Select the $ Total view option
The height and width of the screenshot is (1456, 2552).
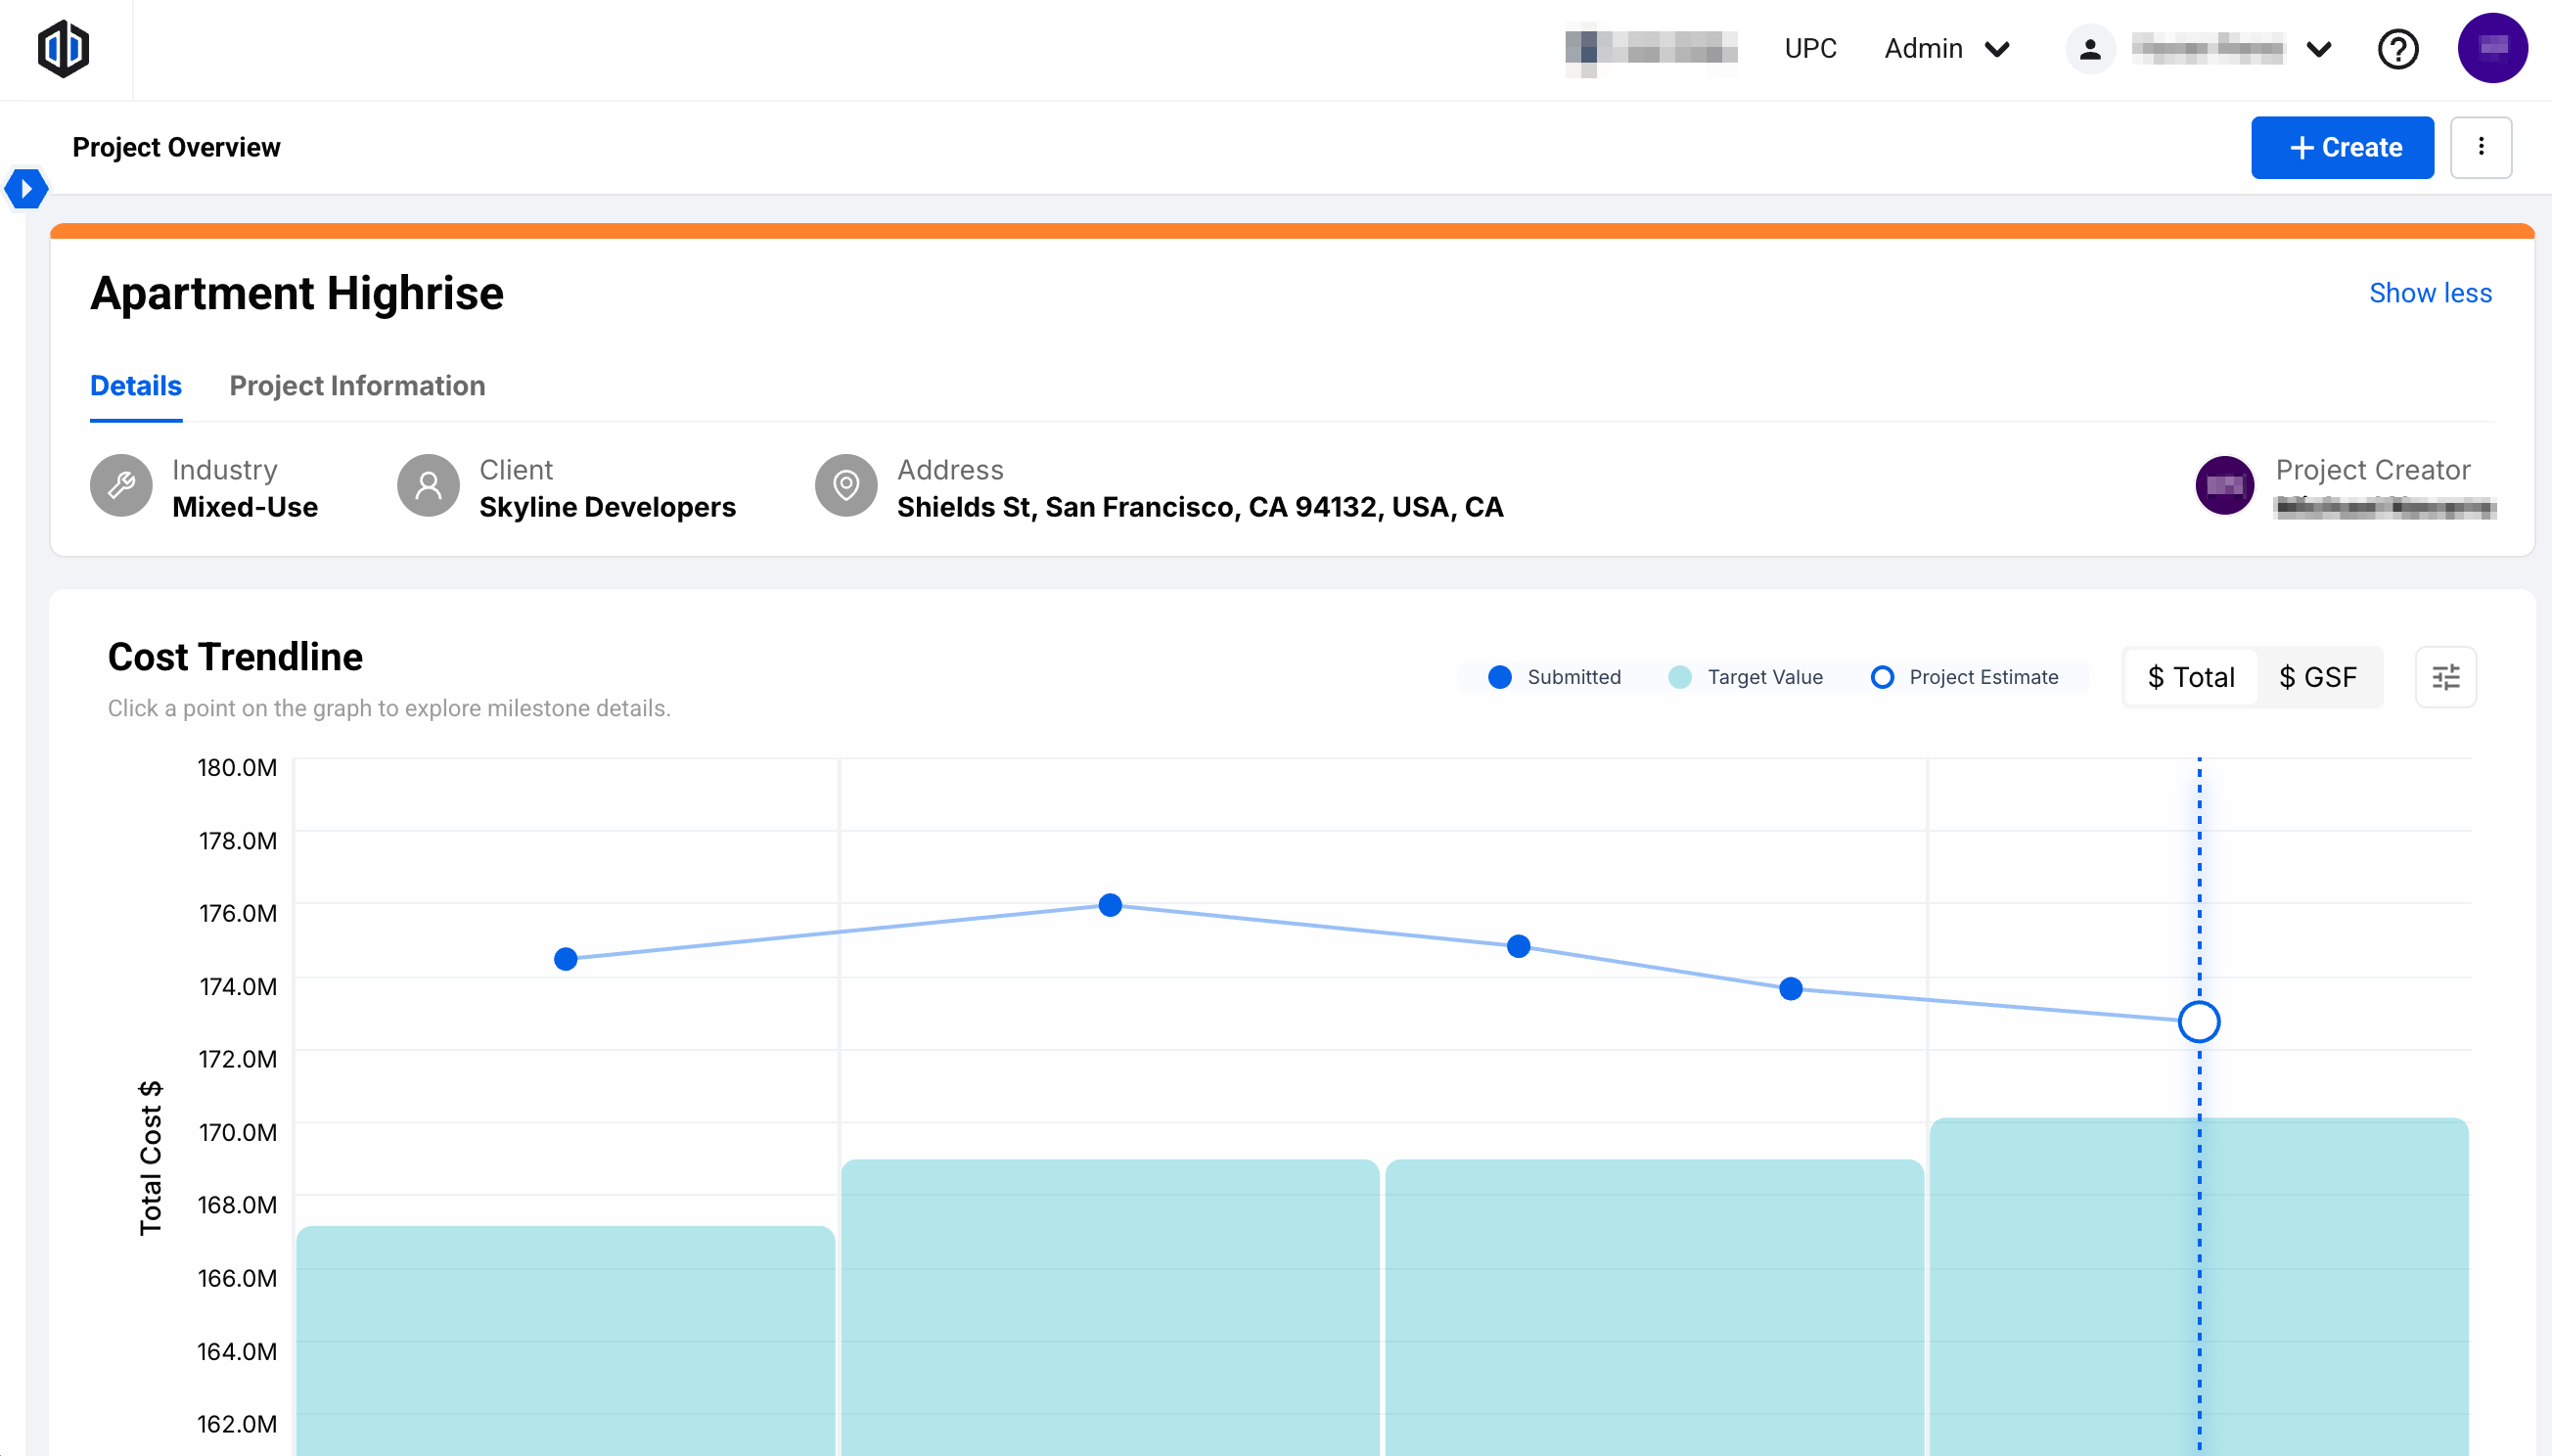(x=2190, y=677)
